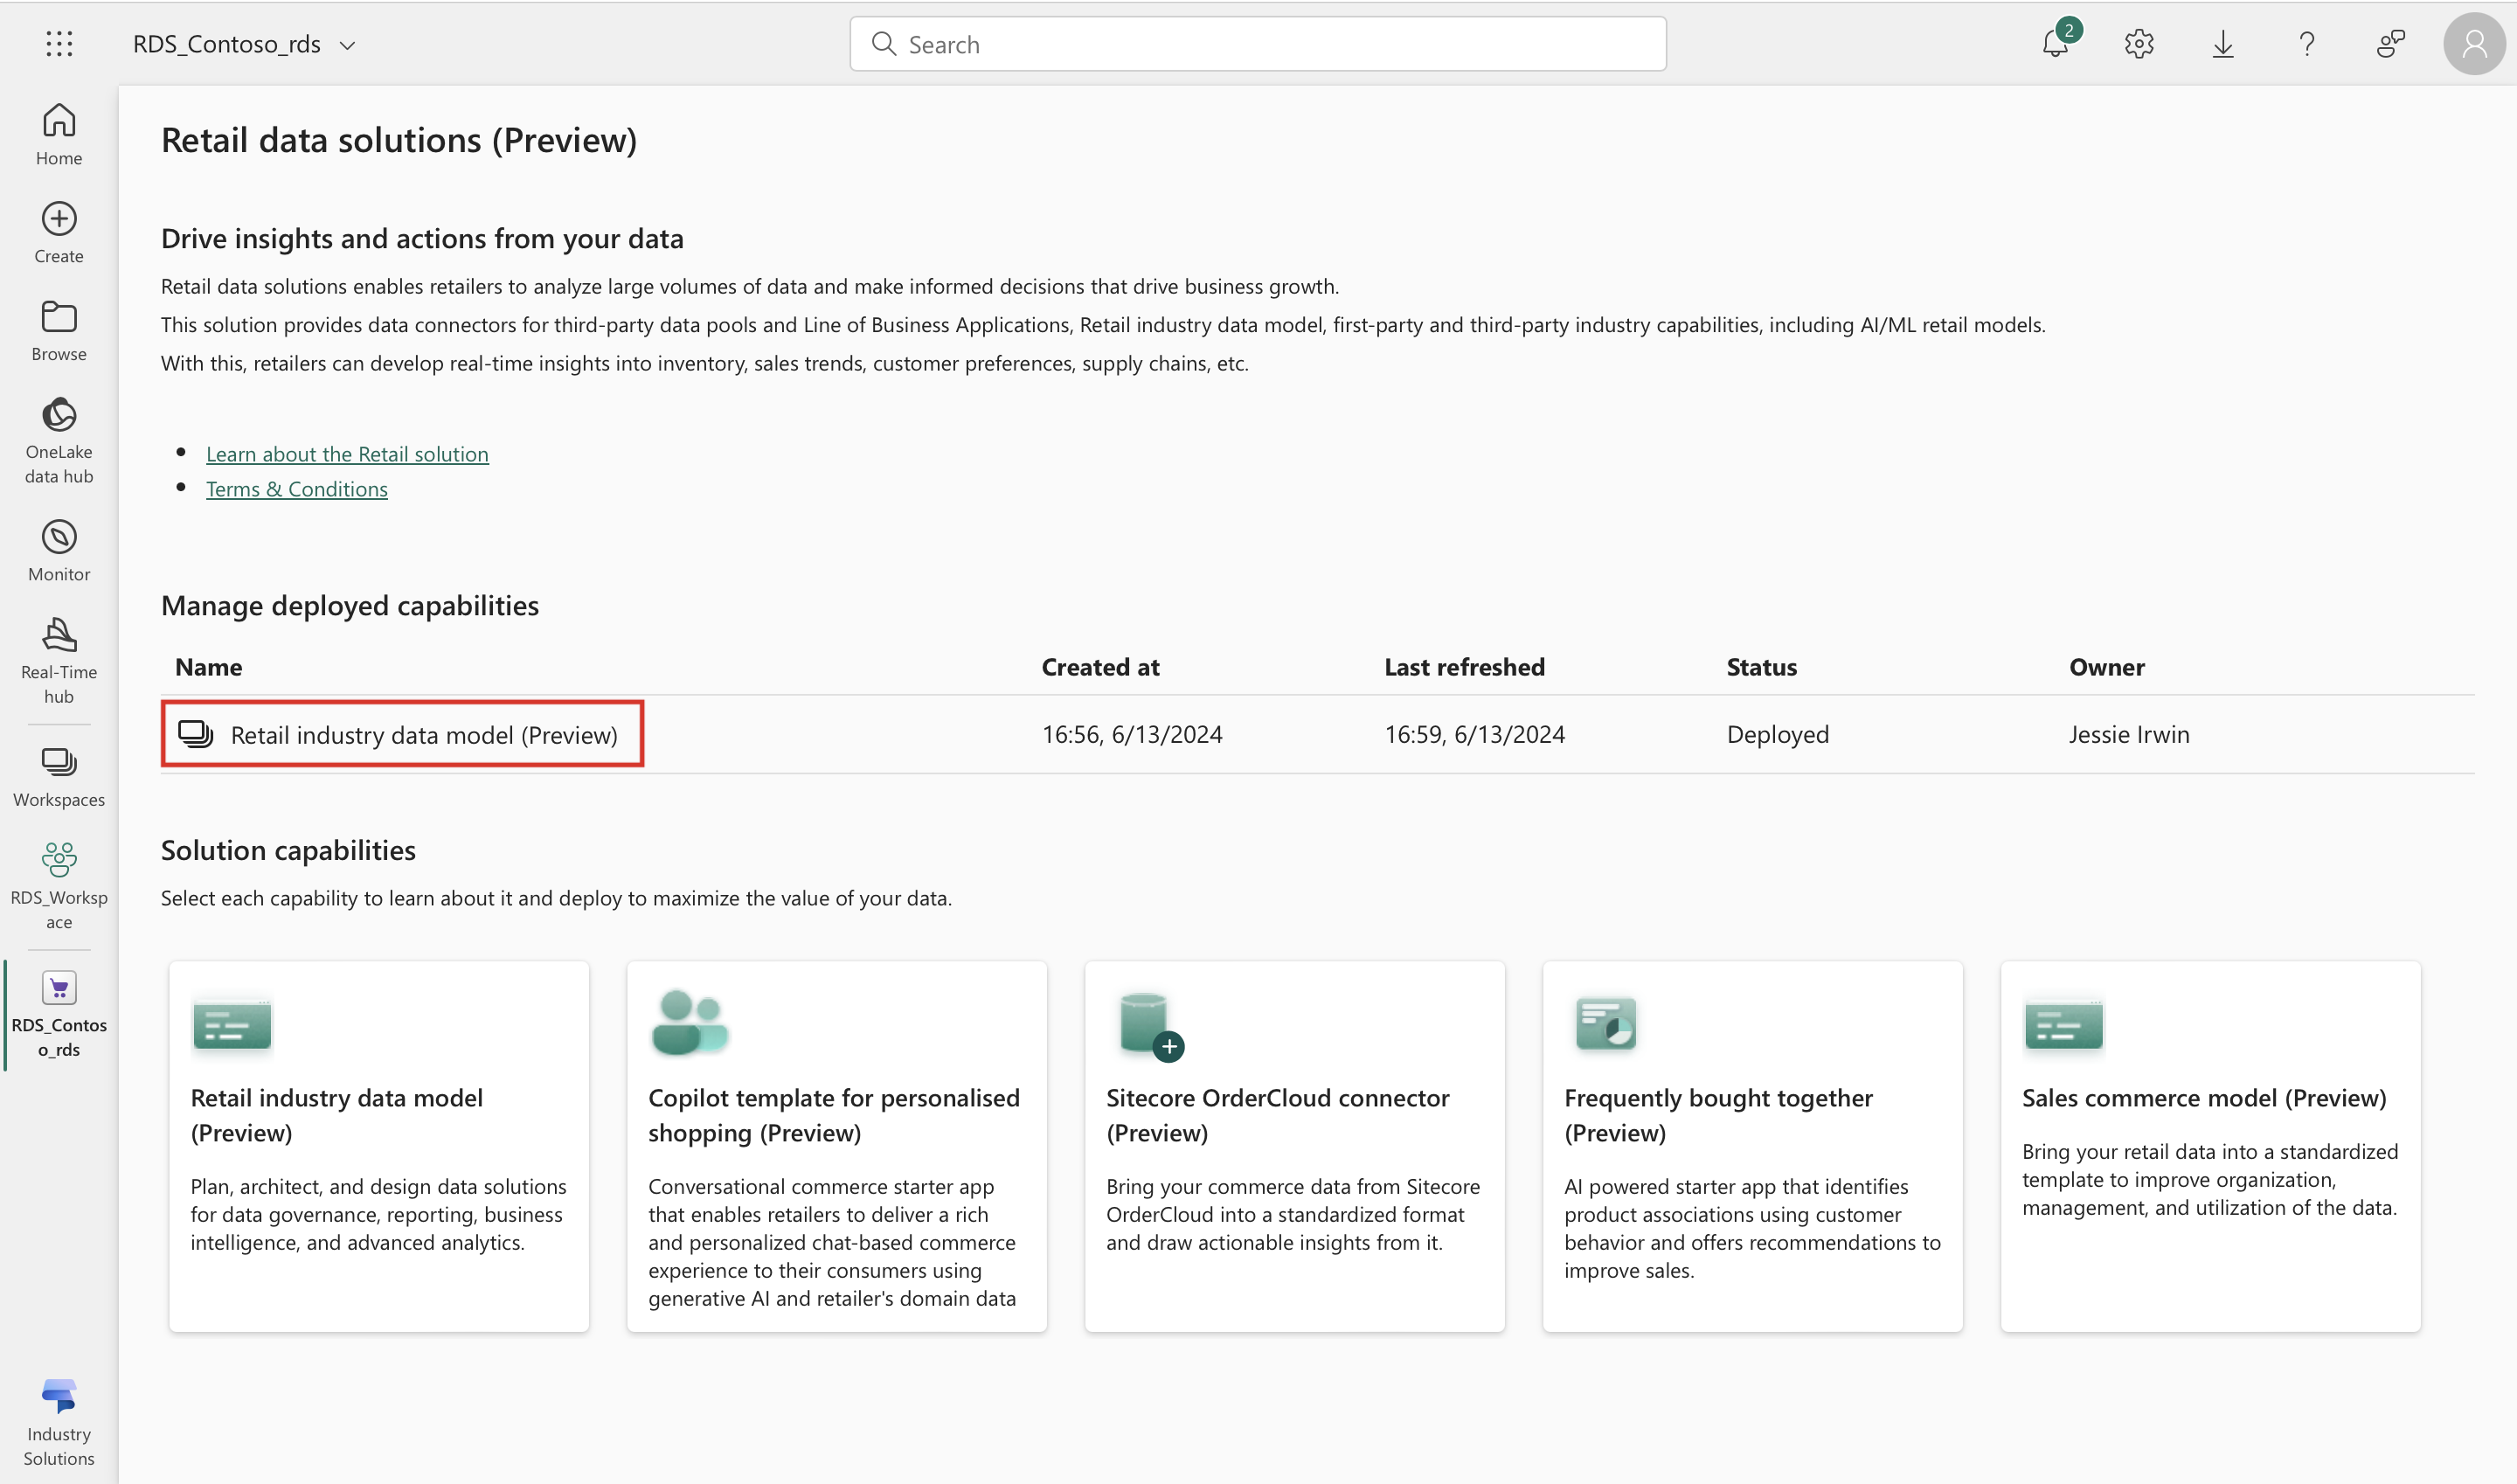Open the notifications bell icon
The image size is (2517, 1484).
pos(2056,41)
